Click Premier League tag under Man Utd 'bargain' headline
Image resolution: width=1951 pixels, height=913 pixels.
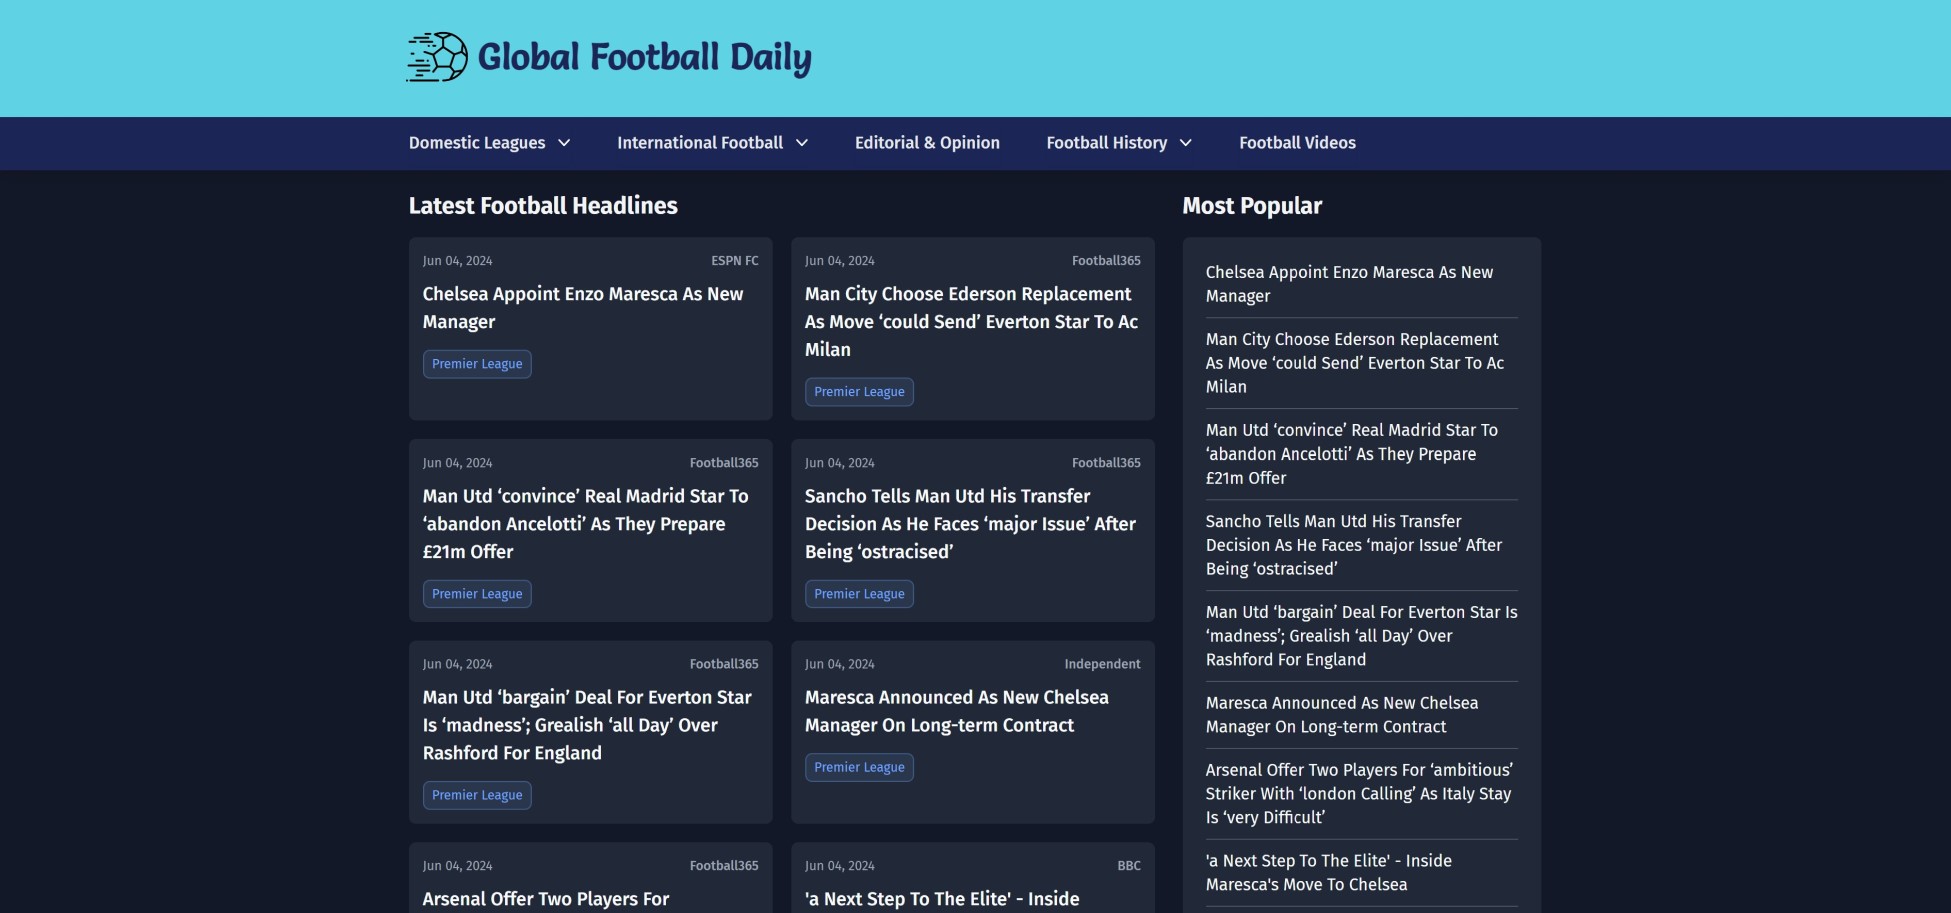click(x=477, y=795)
